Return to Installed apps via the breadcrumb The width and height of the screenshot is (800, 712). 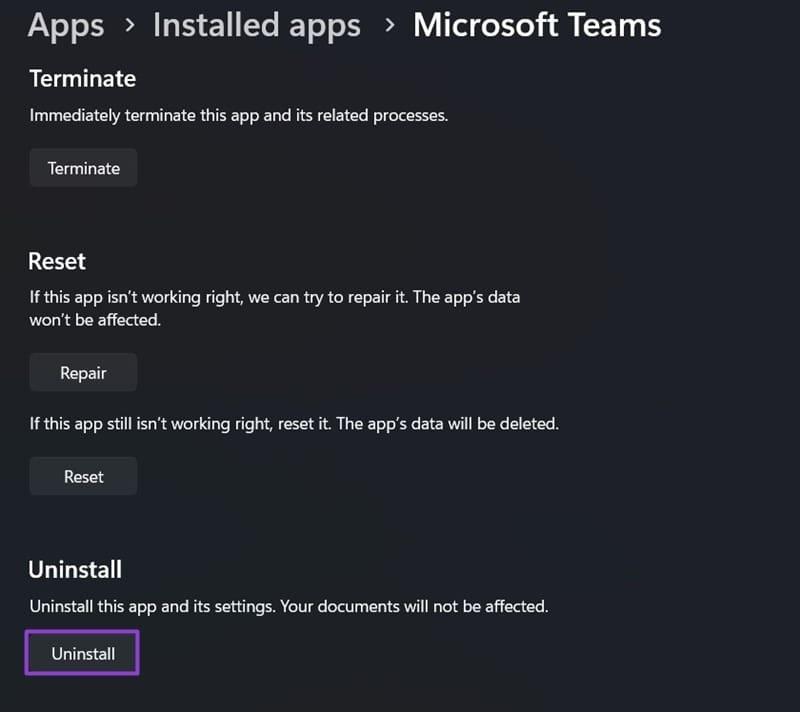256,26
